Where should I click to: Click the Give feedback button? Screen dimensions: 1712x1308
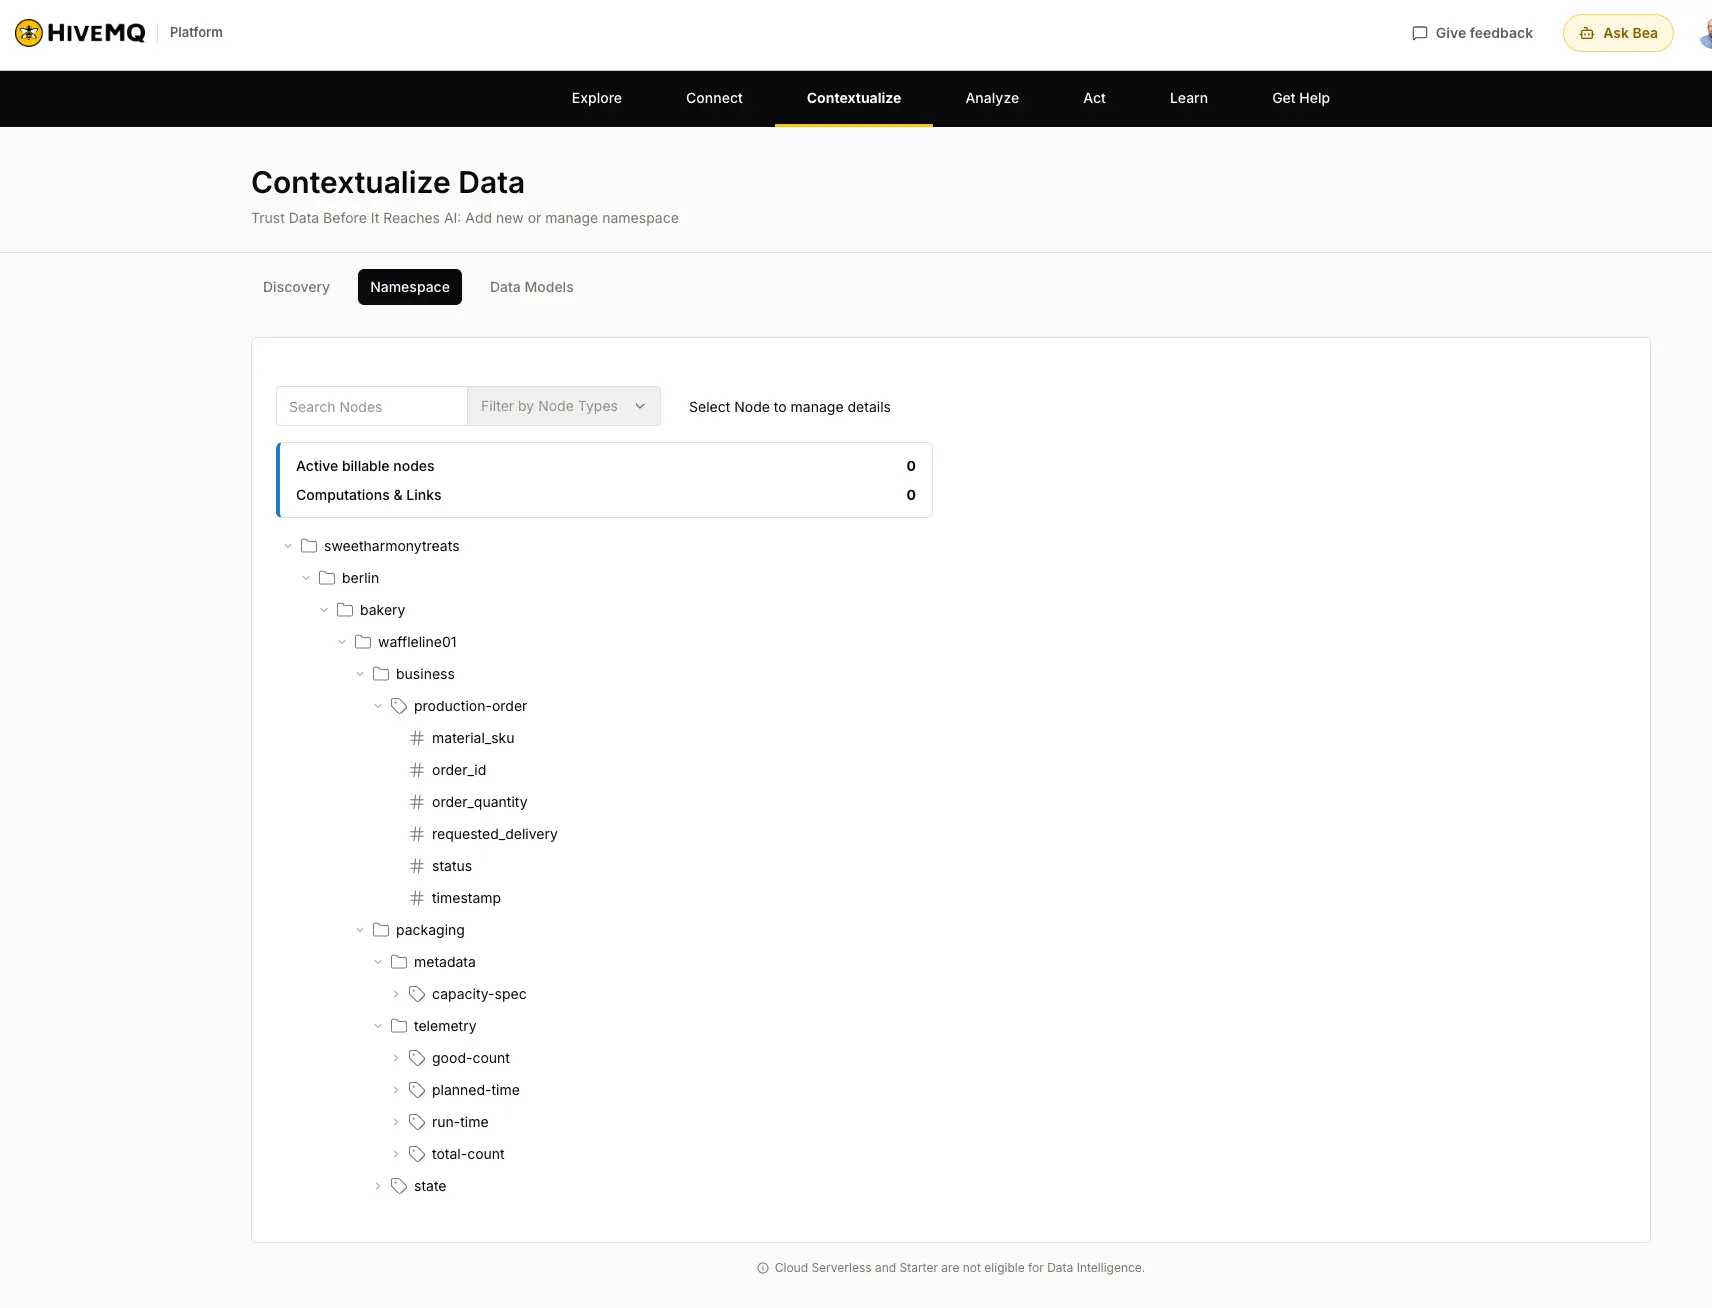pos(1472,33)
